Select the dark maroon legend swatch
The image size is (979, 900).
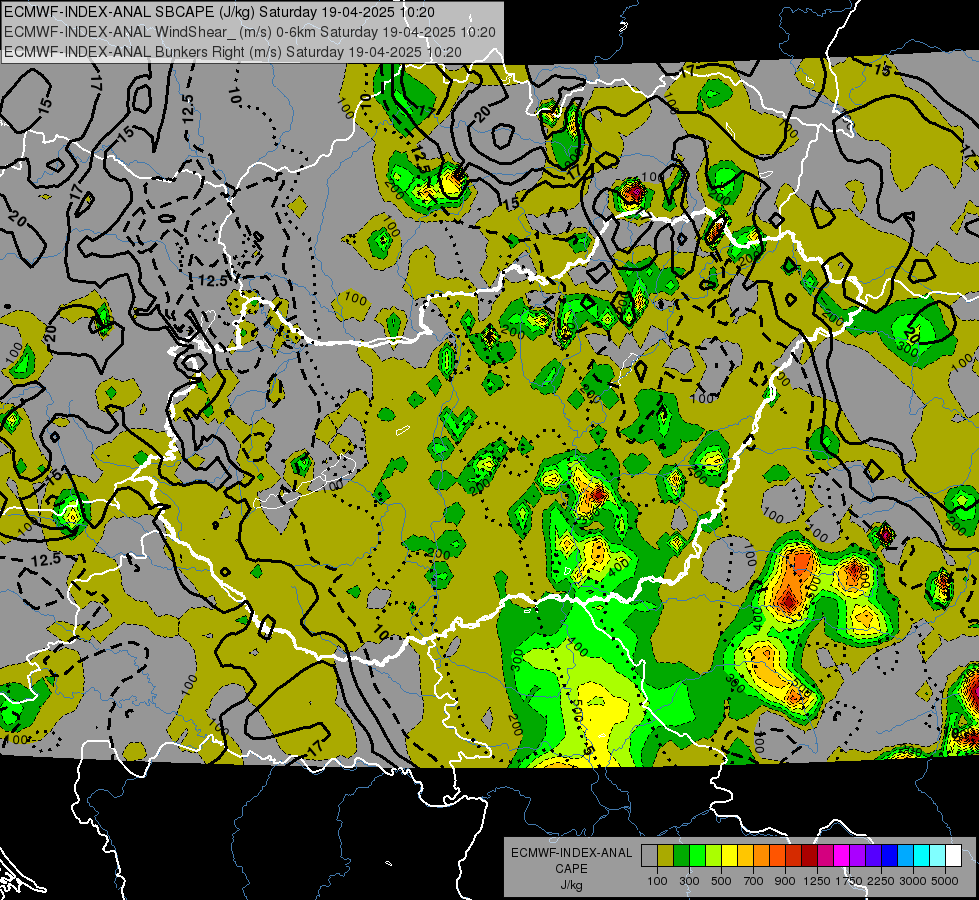[809, 856]
